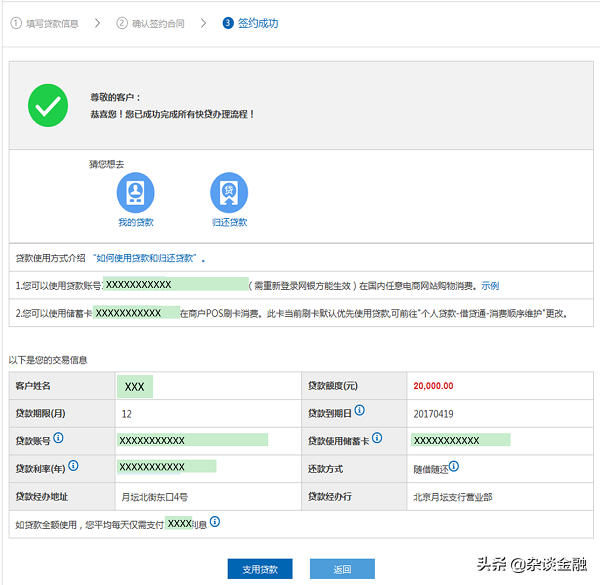Click info icon after daily interest note
Image resolution: width=600 pixels, height=585 pixels.
tap(215, 521)
